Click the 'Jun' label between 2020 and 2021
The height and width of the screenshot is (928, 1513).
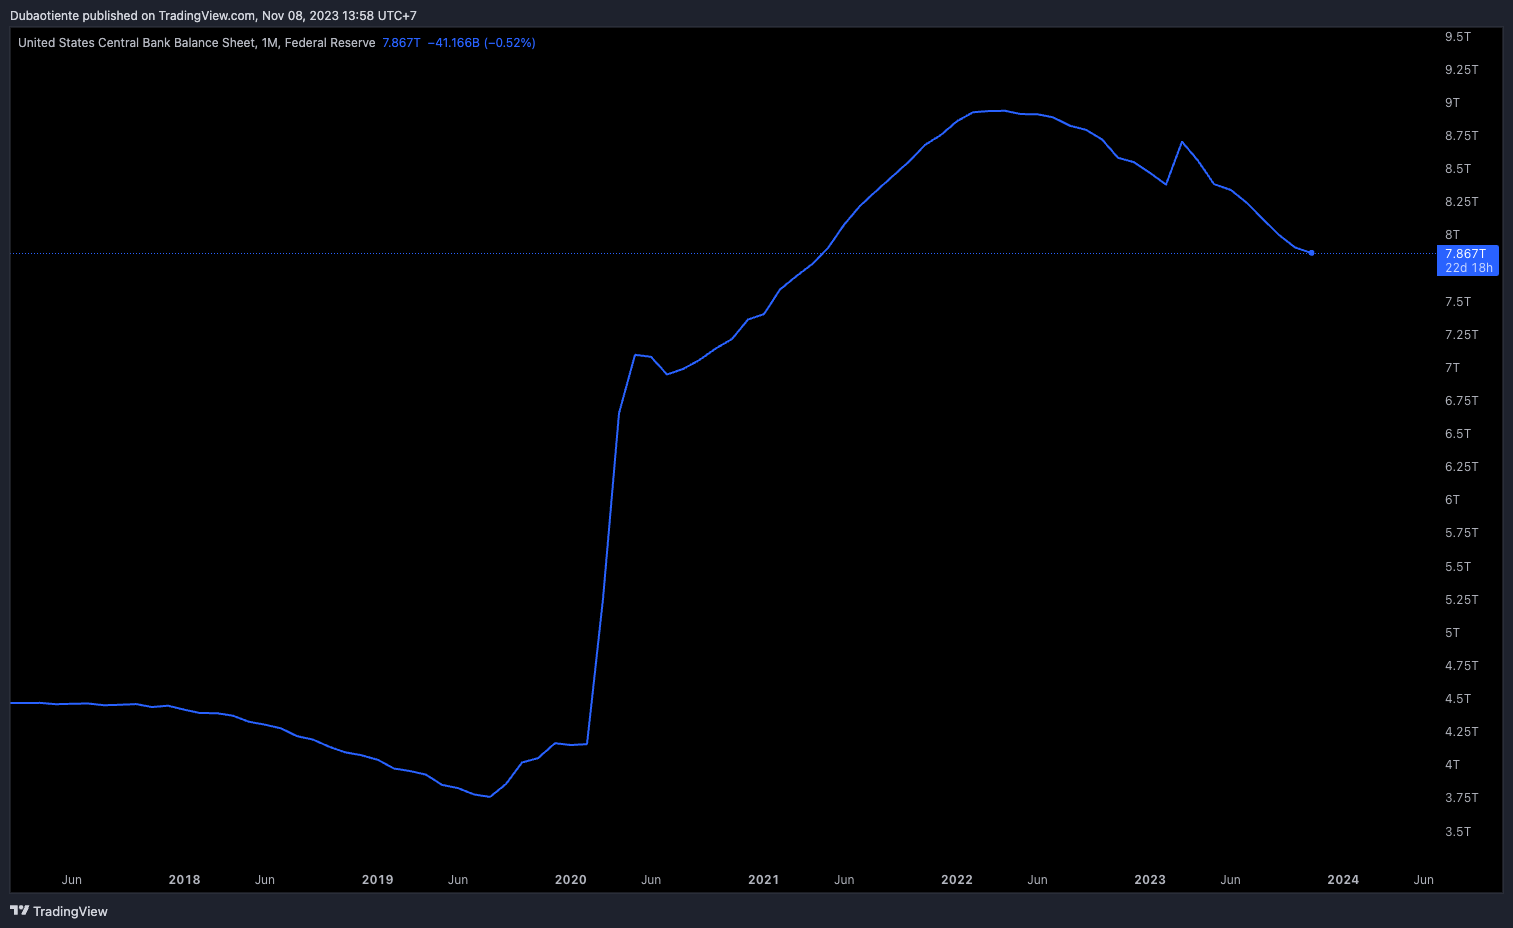pyautogui.click(x=651, y=880)
